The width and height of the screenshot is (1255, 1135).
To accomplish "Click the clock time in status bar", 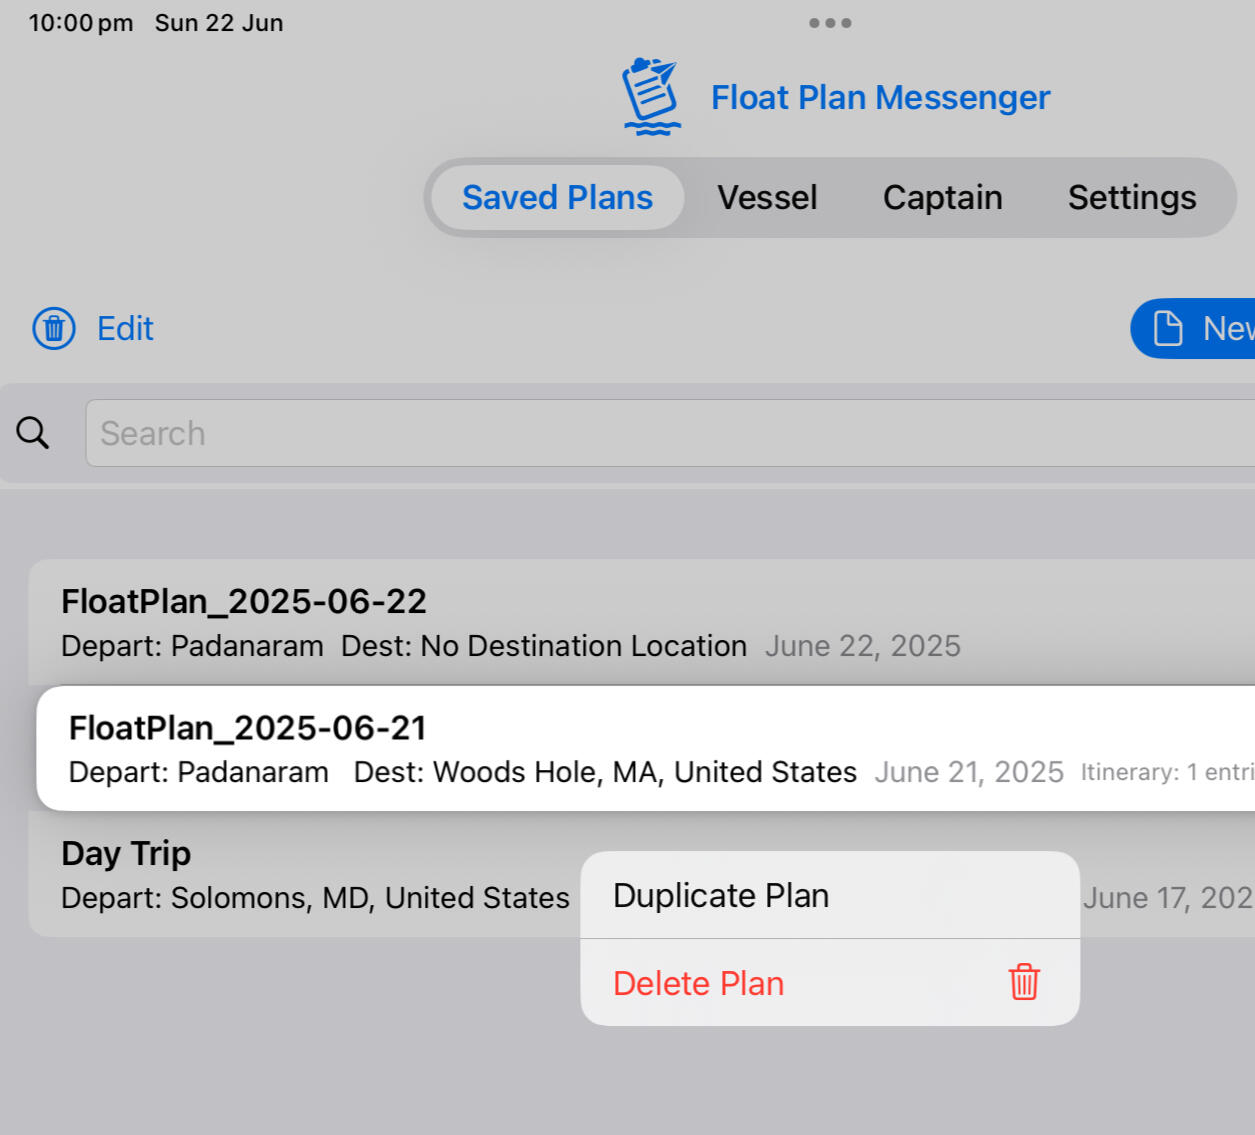I will (x=81, y=23).
